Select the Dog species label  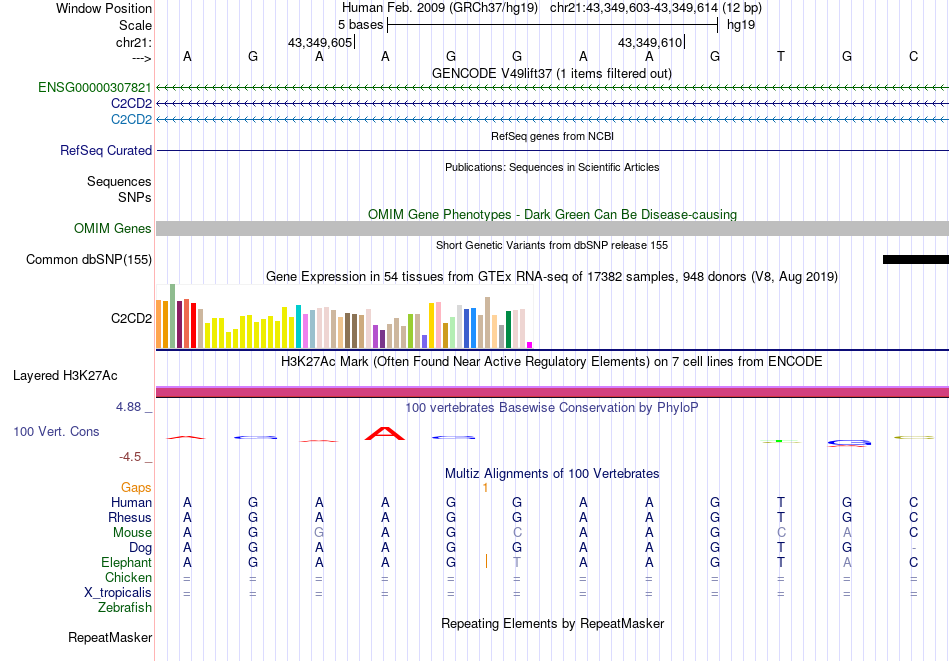coord(141,548)
